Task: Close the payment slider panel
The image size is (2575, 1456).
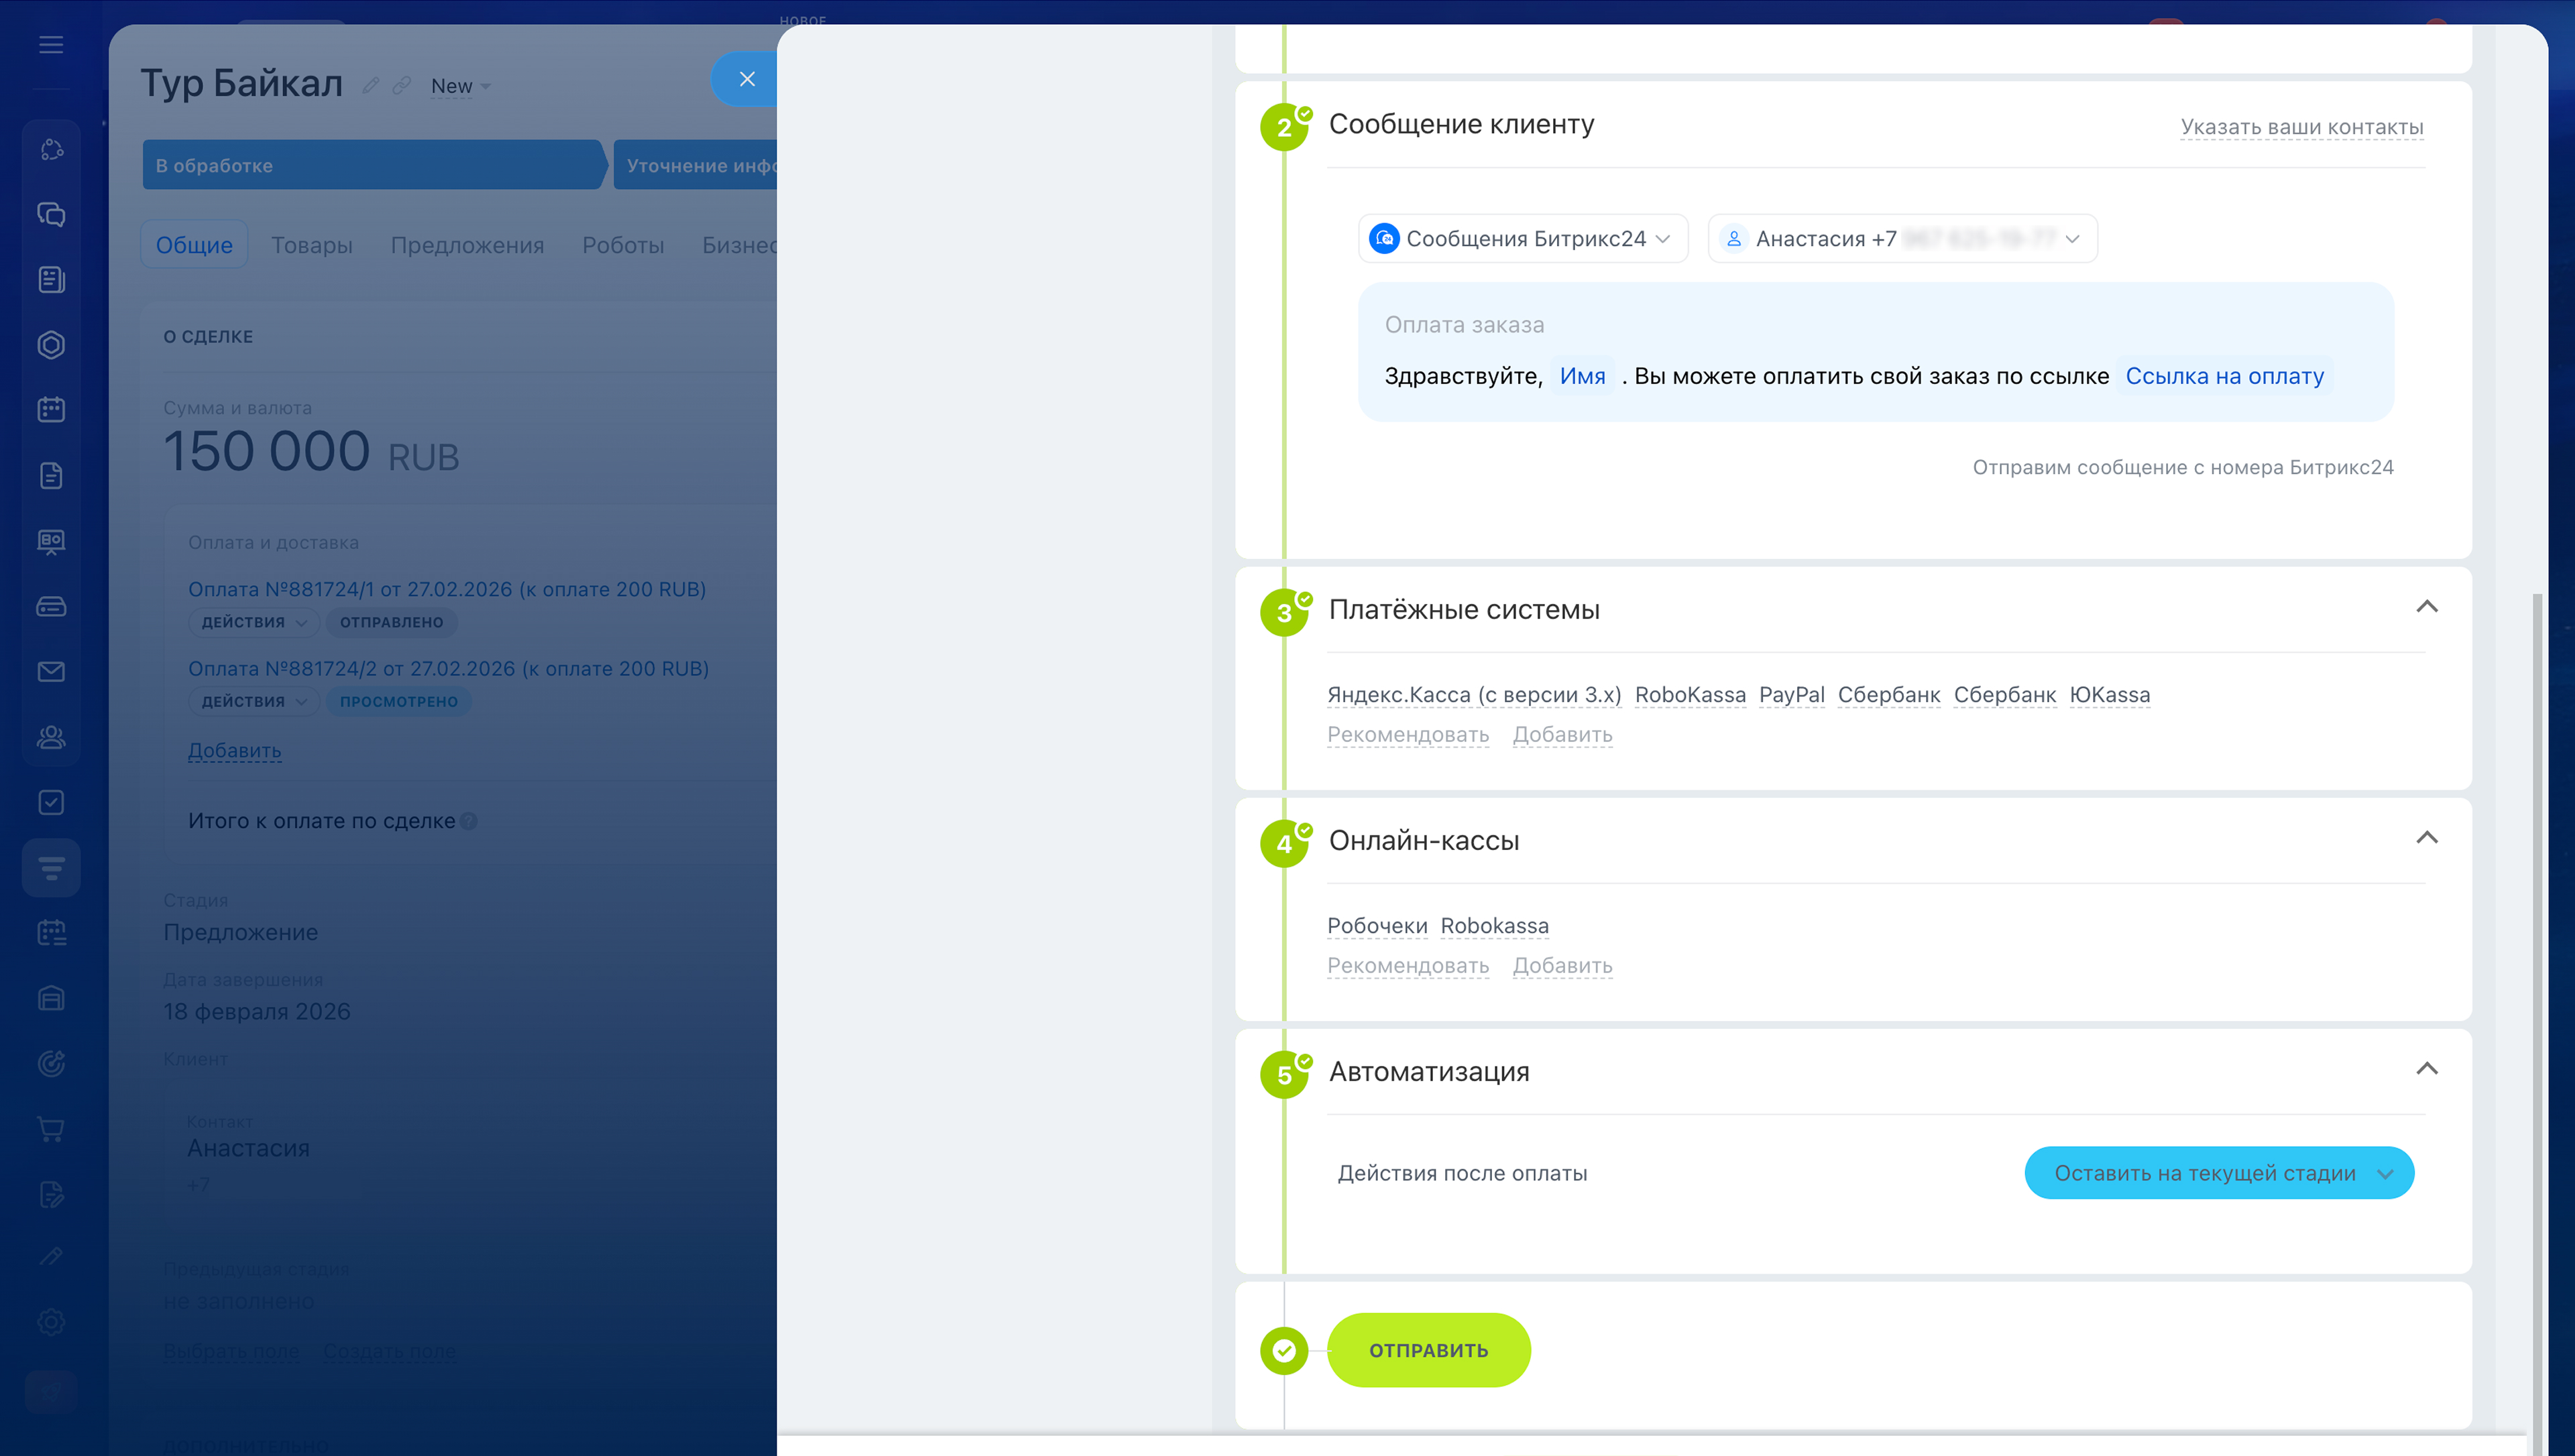Action: point(746,79)
